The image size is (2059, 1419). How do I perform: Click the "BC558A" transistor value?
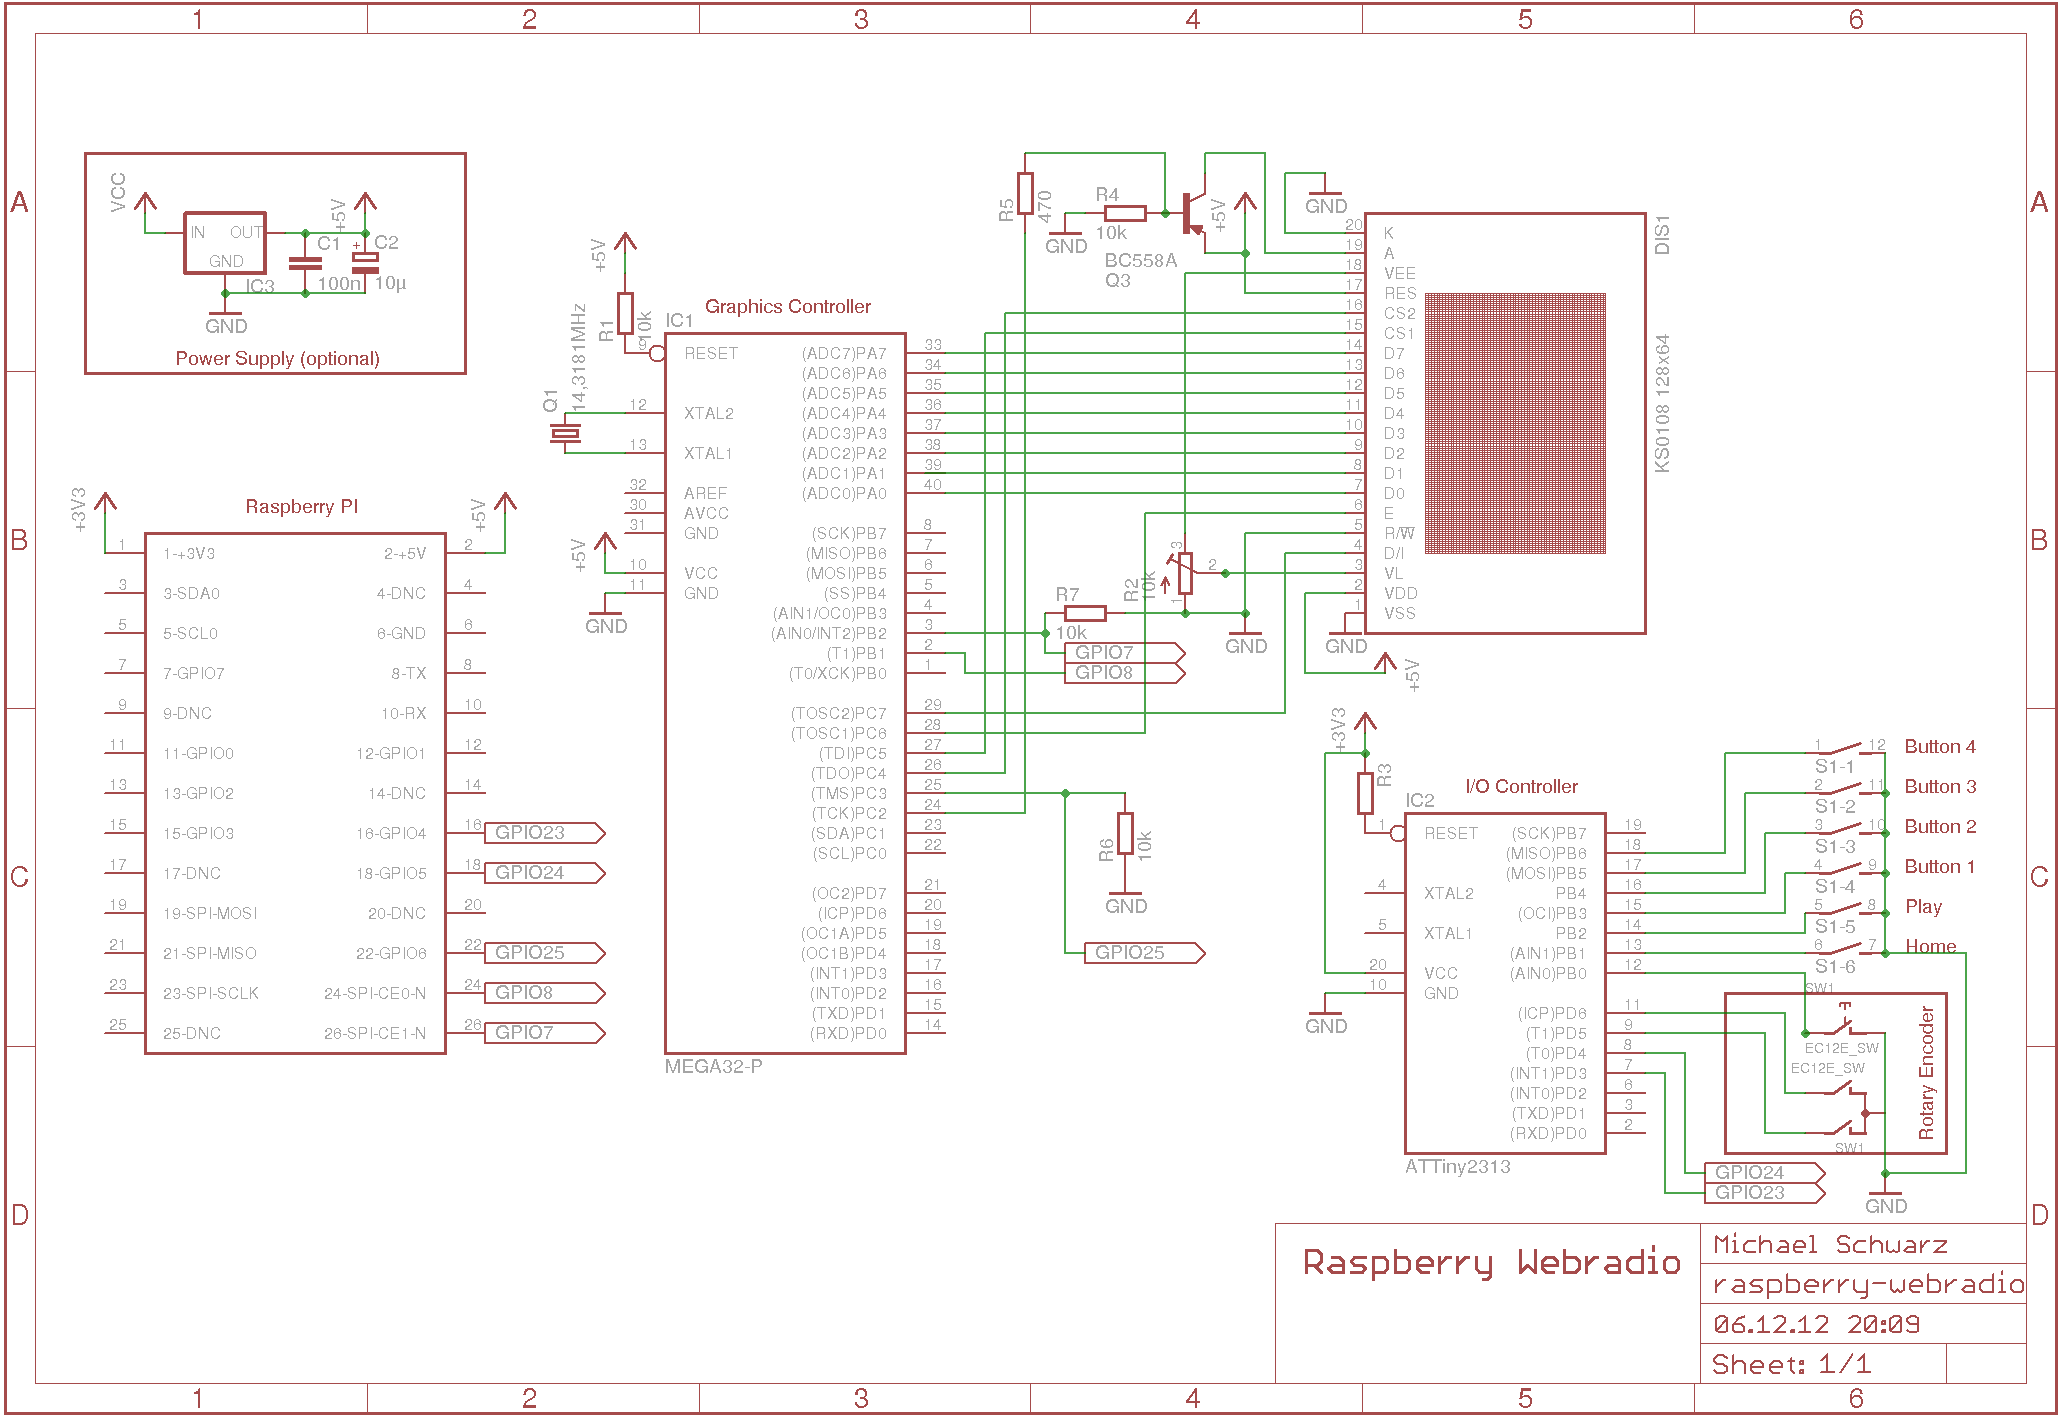(1141, 261)
